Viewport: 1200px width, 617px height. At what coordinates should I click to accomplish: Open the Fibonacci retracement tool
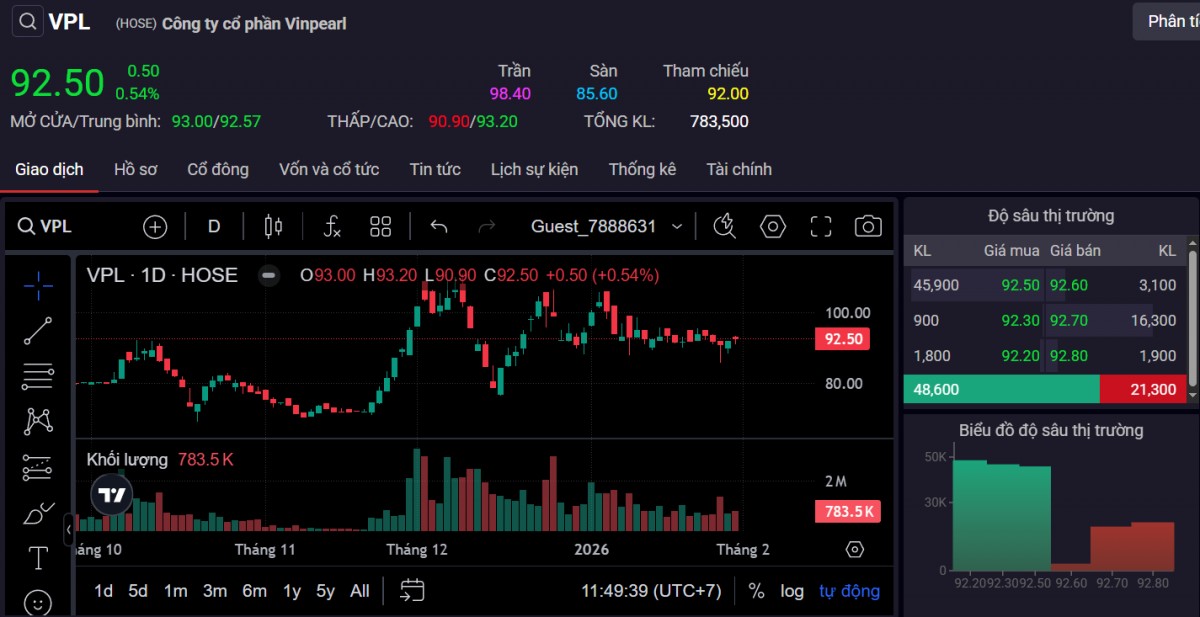(x=37, y=376)
